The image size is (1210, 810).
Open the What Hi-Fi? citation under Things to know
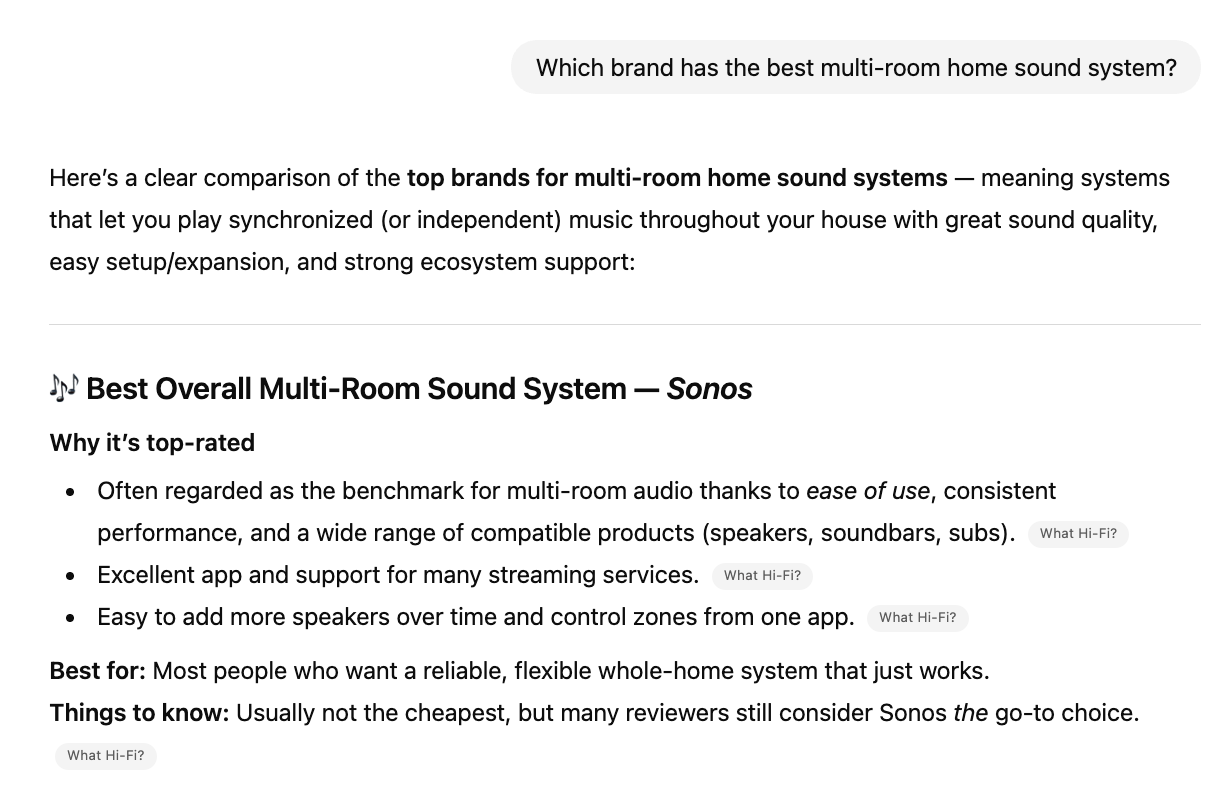tap(105, 755)
